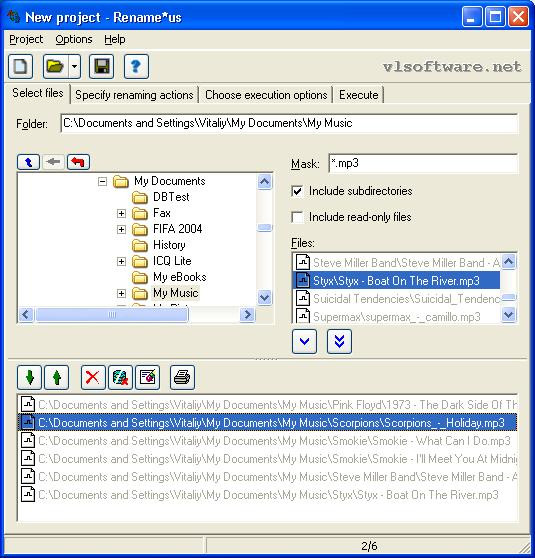Select Steve Miller Band file in Files list
This screenshot has width=535, height=558.
click(397, 263)
